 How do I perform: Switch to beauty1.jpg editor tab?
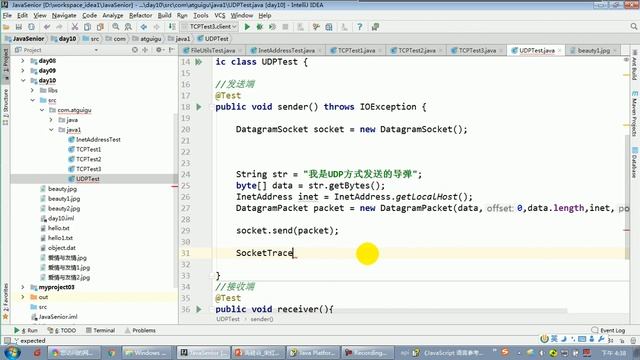[593, 51]
